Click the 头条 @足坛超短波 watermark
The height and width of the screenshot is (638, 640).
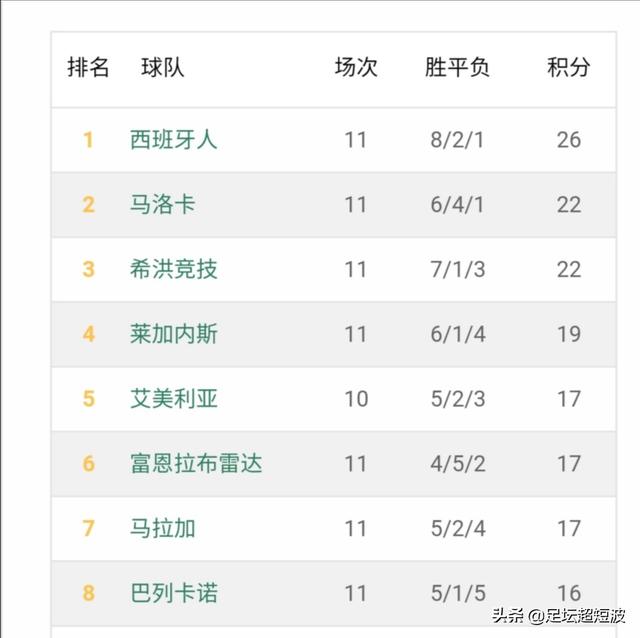pyautogui.click(x=559, y=615)
